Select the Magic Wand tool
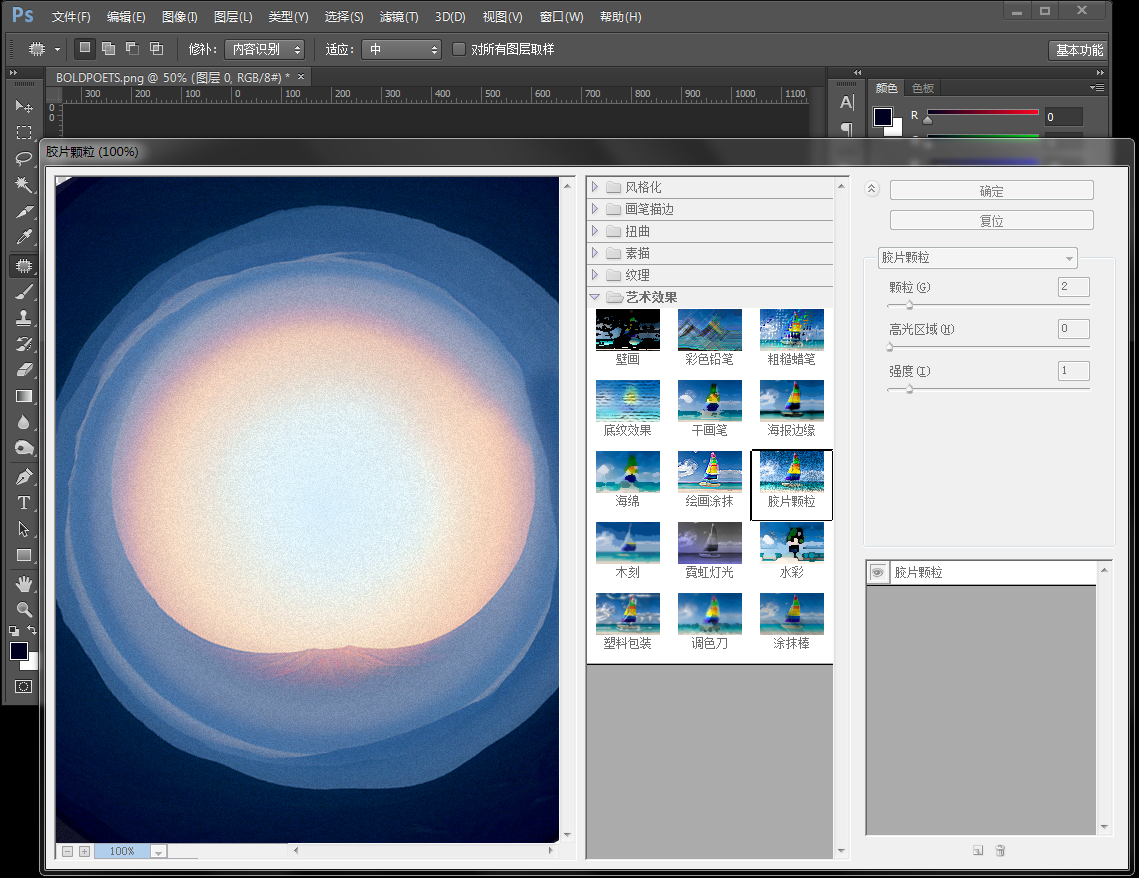Screen dimensions: 1139x878 tap(24, 184)
